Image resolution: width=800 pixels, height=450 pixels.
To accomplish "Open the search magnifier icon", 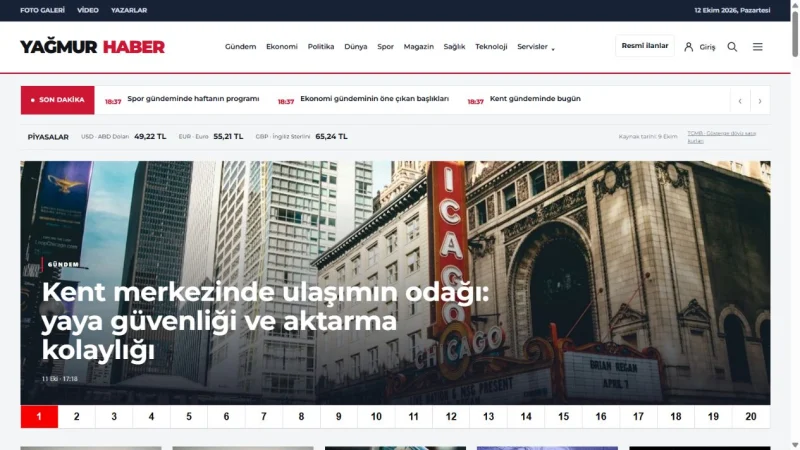I will (x=732, y=47).
